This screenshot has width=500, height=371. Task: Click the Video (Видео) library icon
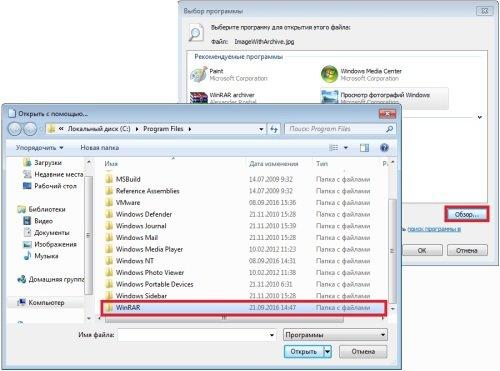click(27, 221)
